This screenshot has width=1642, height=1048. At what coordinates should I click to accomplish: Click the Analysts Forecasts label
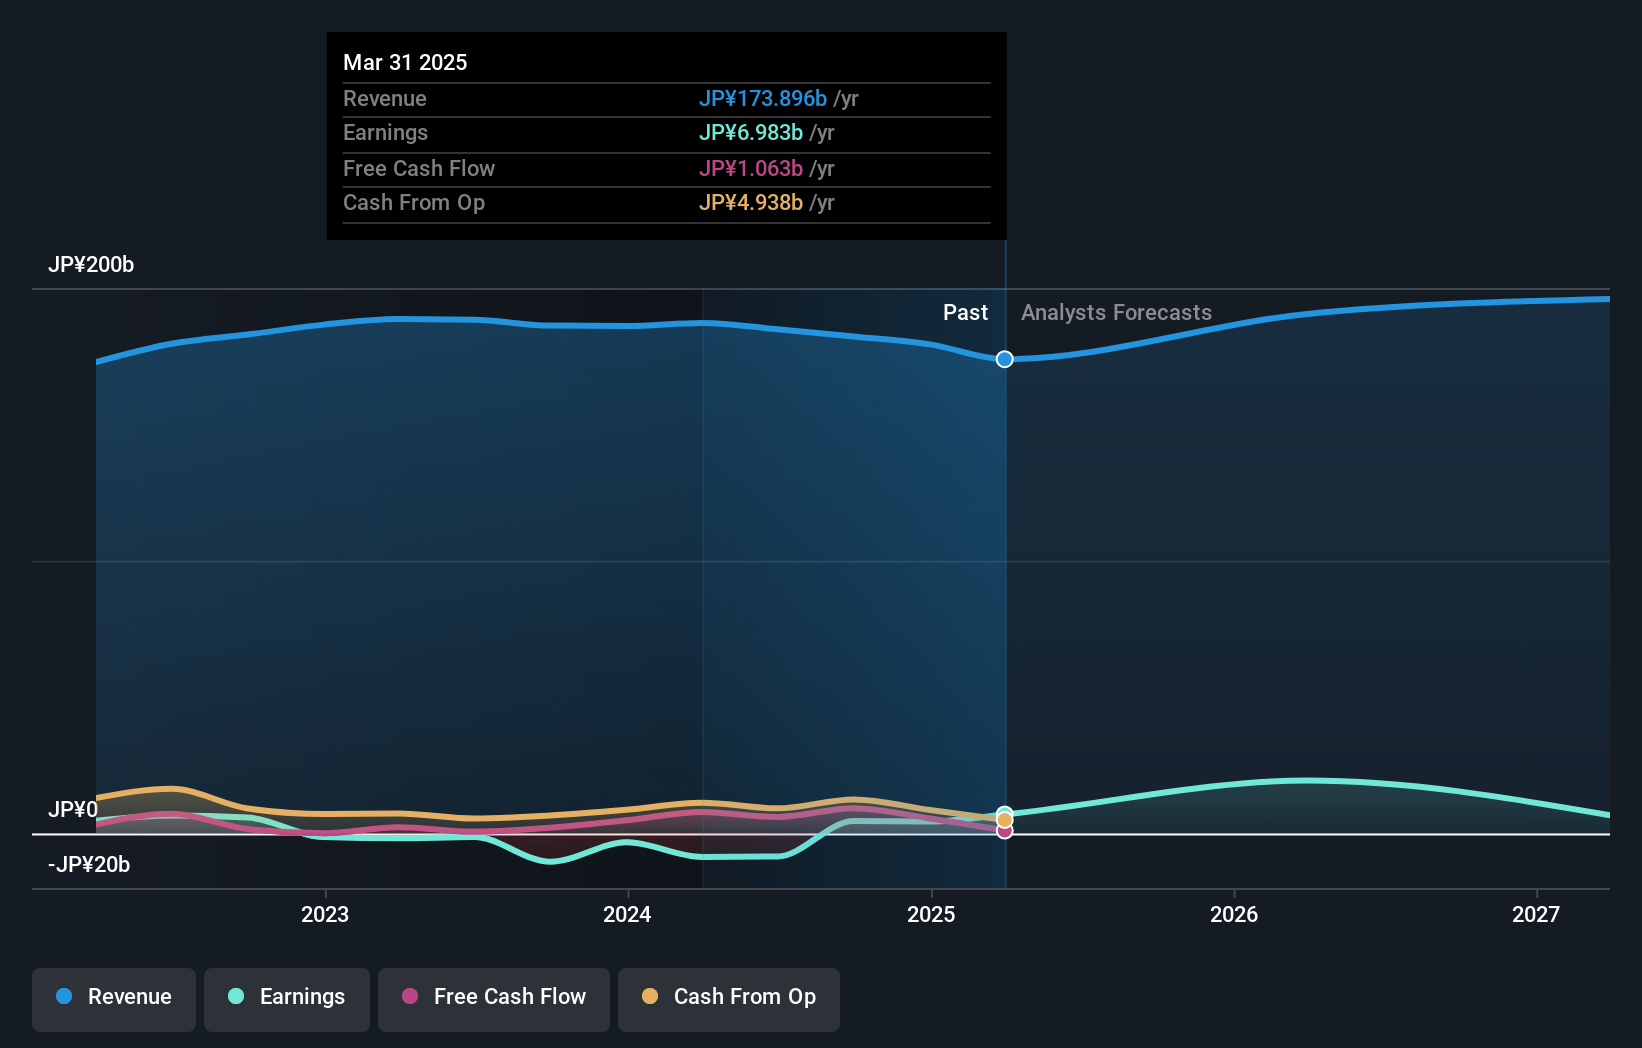[x=1116, y=313]
